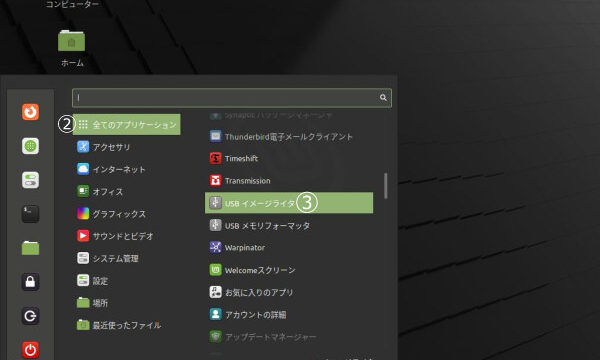Open the インターネット category
Viewport: 600px width, 360px height.
click(127, 169)
